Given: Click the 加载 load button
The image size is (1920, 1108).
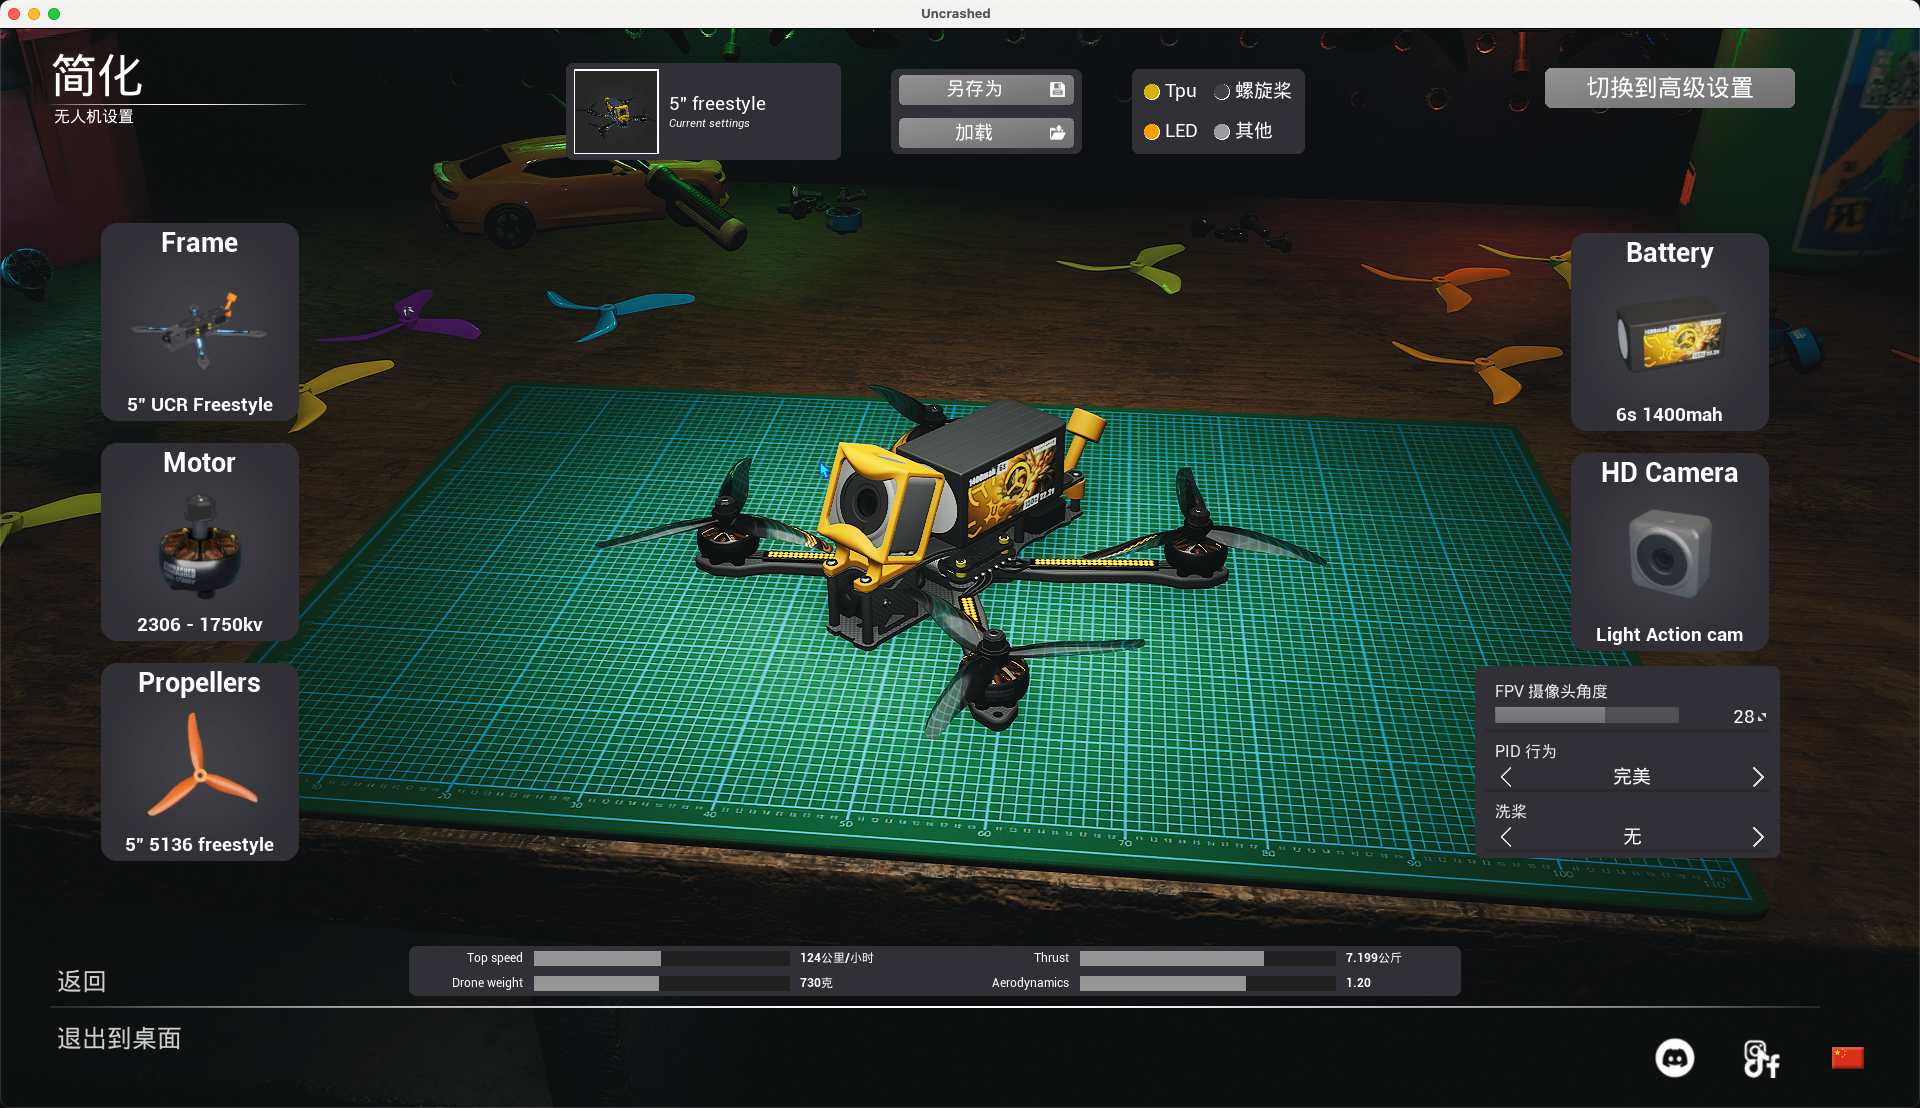Looking at the screenshot, I should coord(985,133).
